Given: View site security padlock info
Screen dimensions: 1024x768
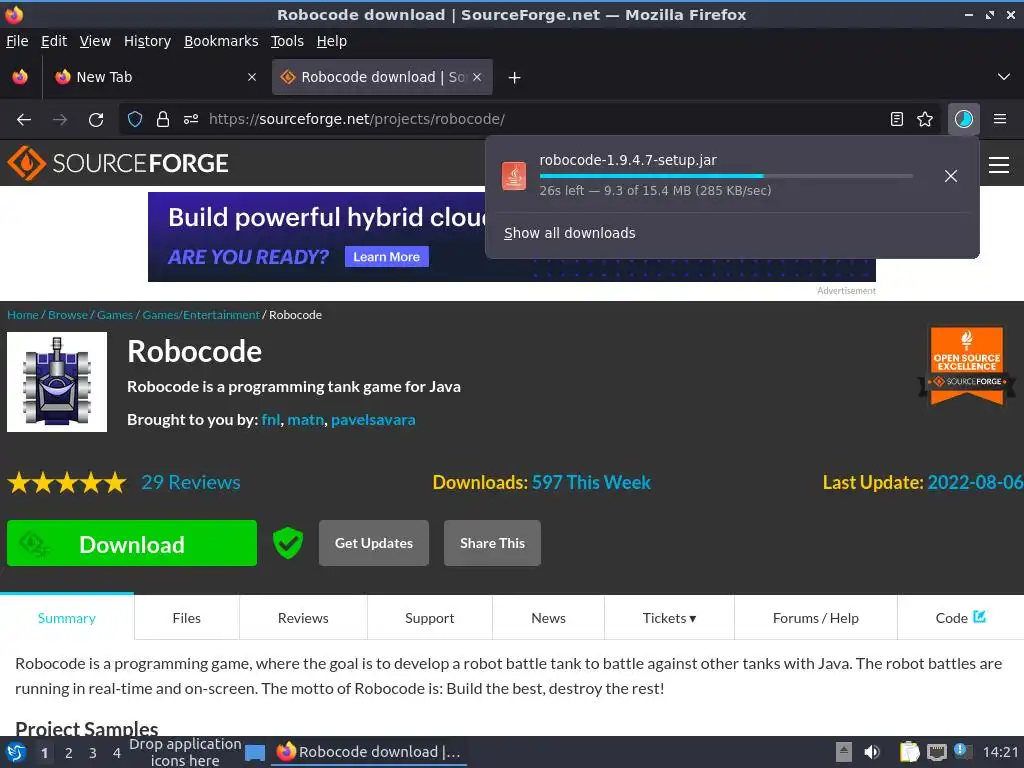Looking at the screenshot, I should click(163, 119).
